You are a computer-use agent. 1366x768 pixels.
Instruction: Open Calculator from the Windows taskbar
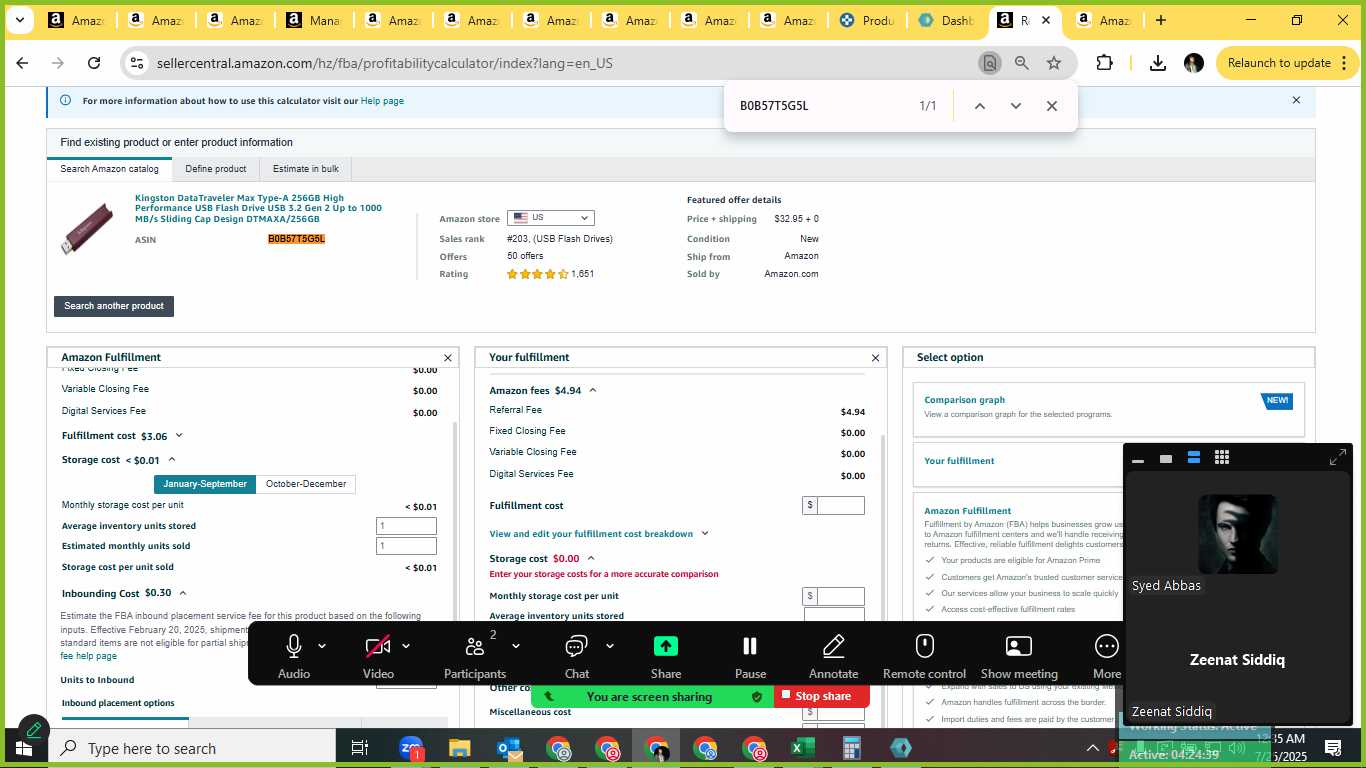coord(852,748)
